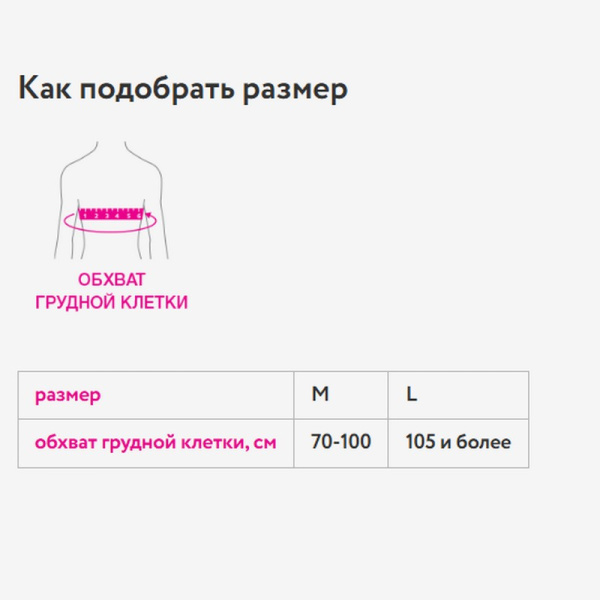Click the 'ОБХВАТ' pink caption
600x600 pixels.
pyautogui.click(x=112, y=280)
